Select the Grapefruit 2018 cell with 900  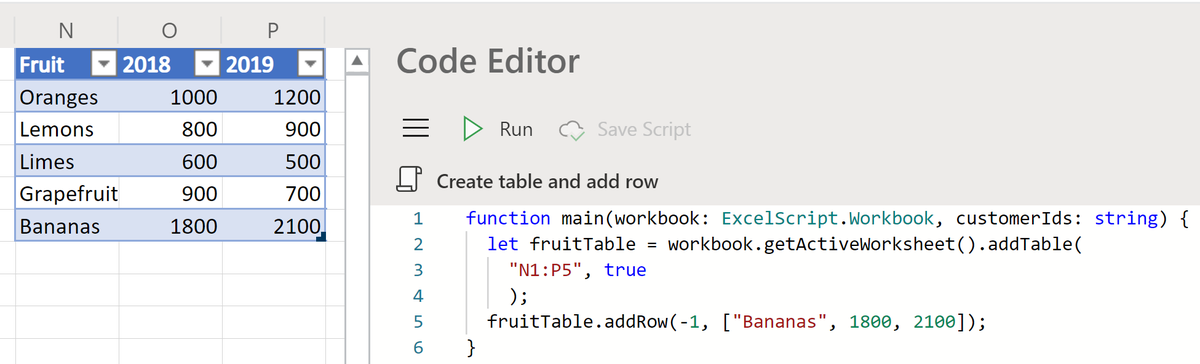169,194
